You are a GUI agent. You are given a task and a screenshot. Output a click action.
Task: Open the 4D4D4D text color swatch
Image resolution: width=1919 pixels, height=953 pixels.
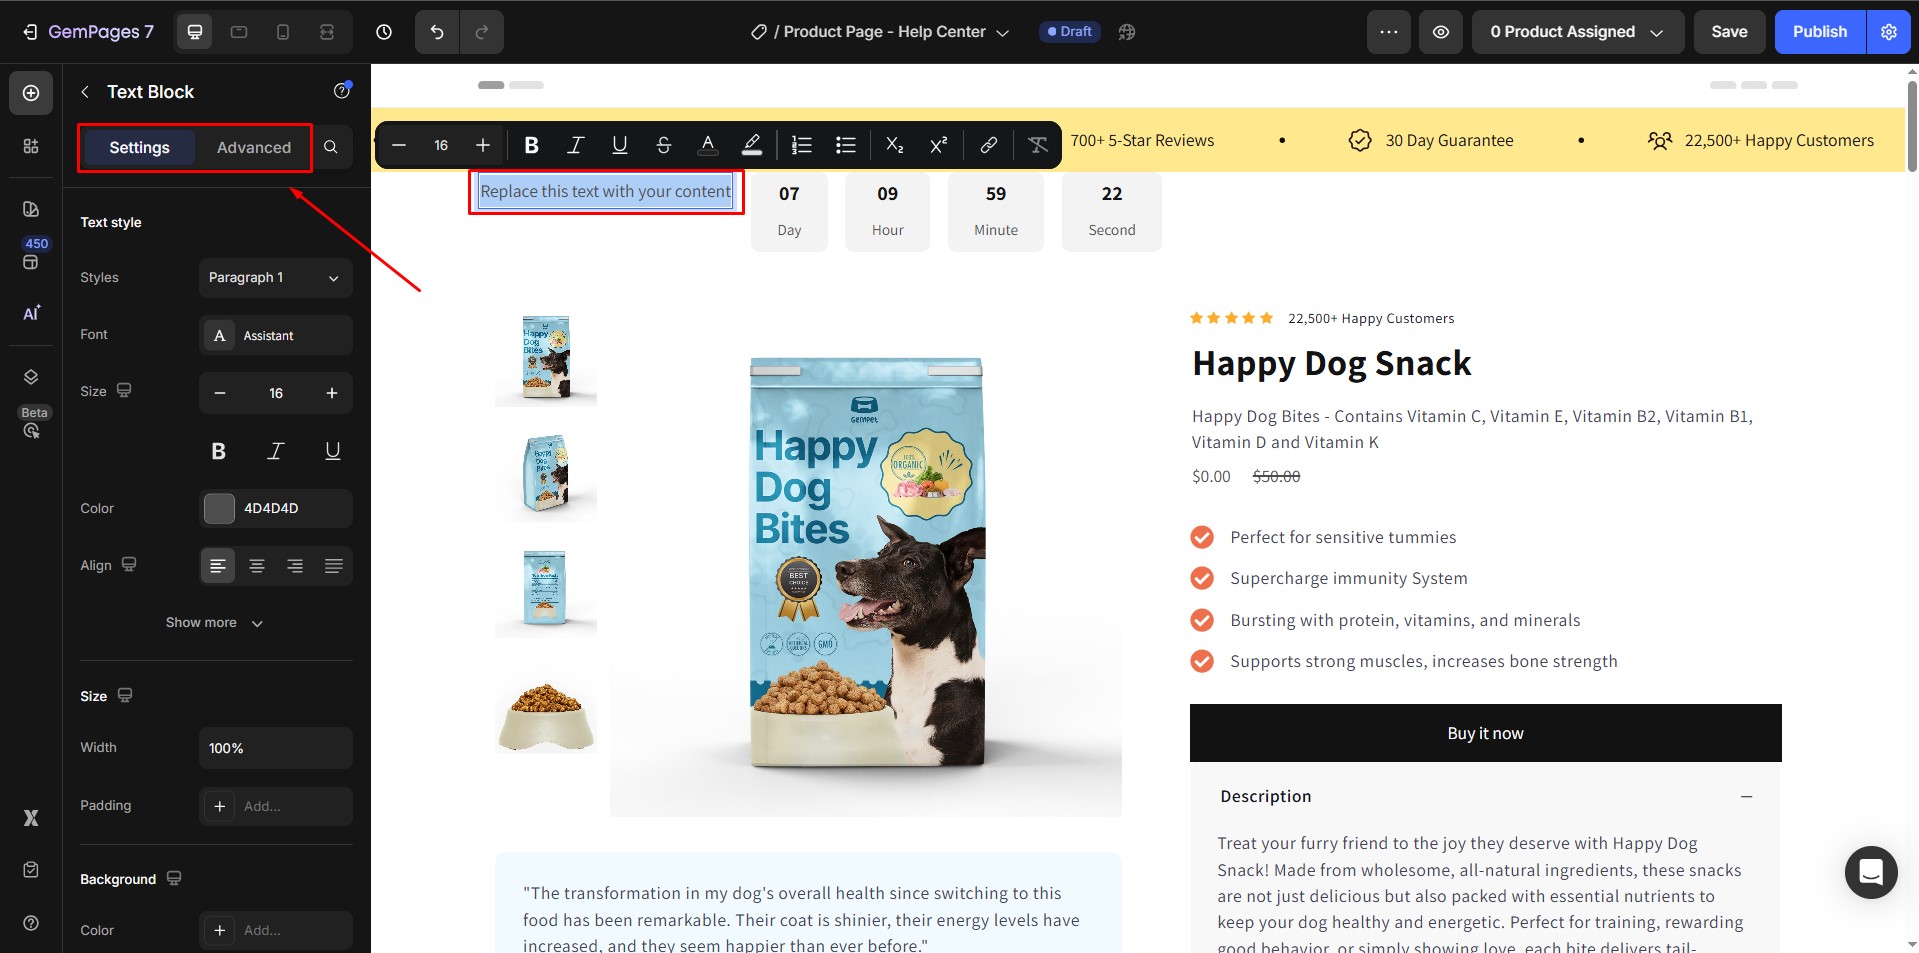pyautogui.click(x=219, y=509)
